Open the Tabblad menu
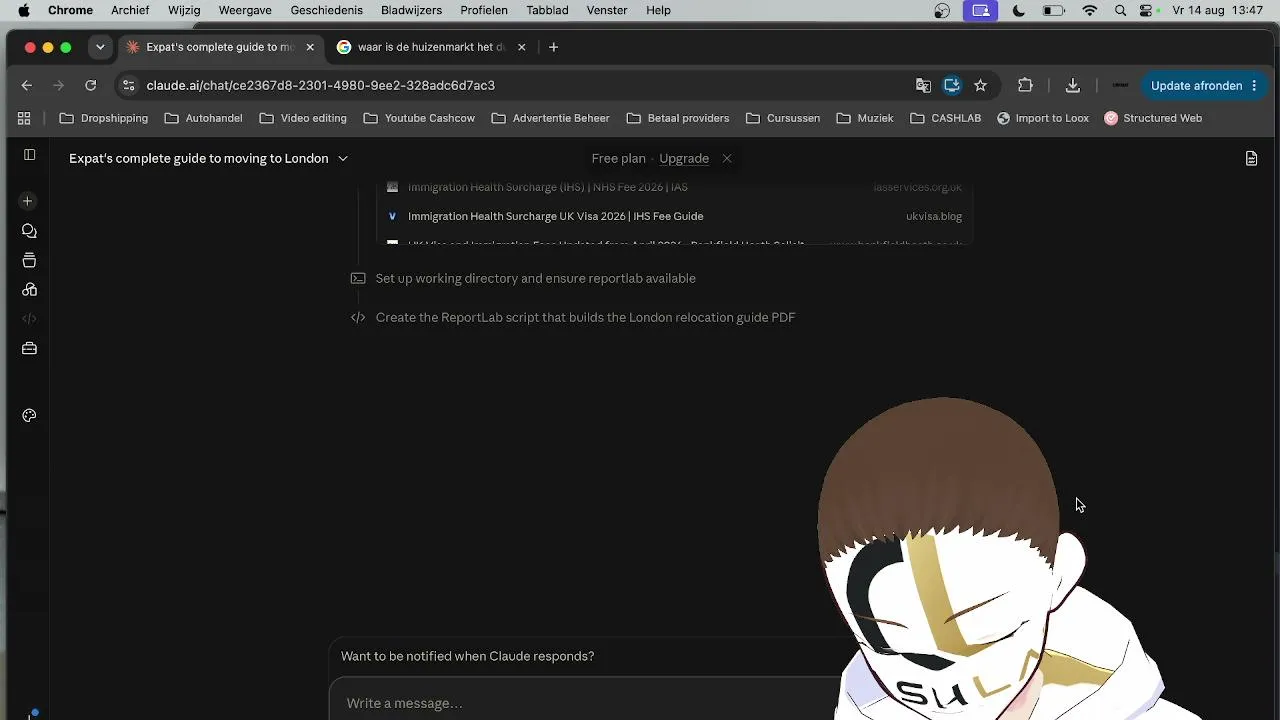Screen dimensions: 1280x720 click(x=547, y=10)
